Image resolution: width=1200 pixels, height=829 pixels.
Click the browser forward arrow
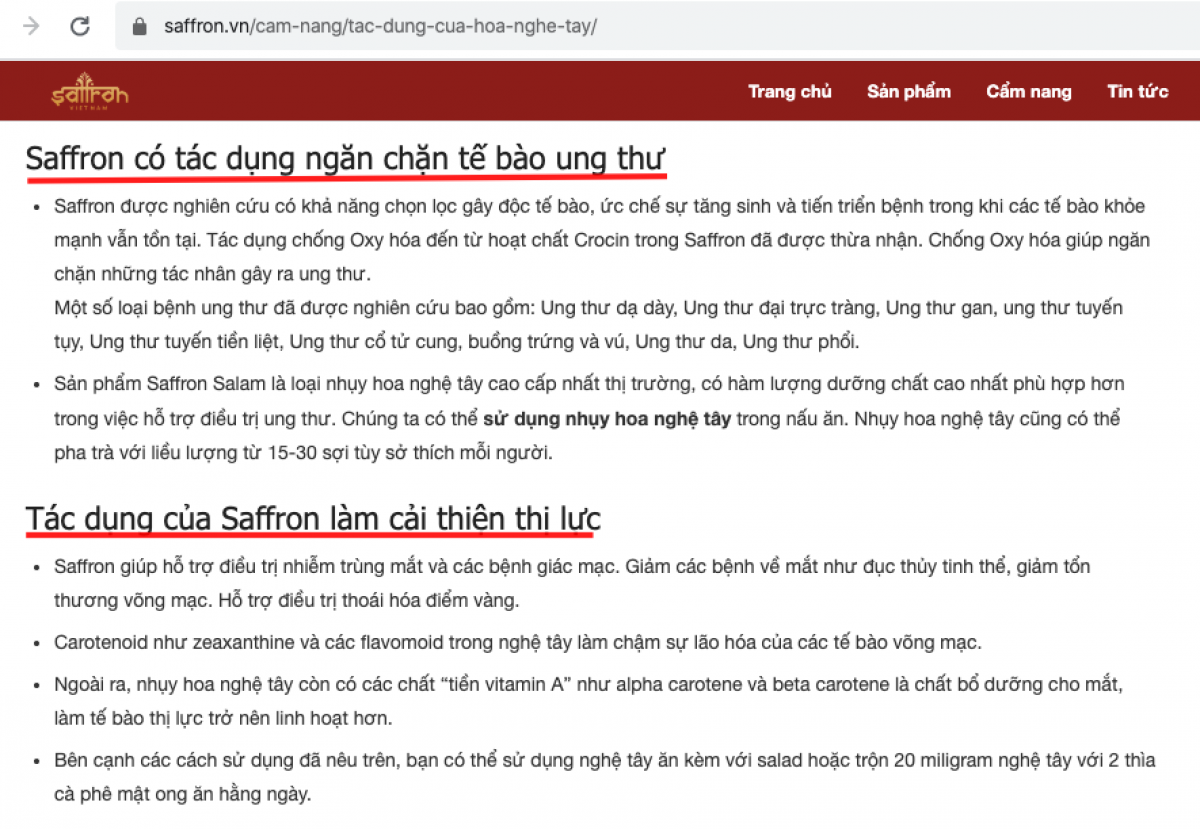[x=31, y=26]
